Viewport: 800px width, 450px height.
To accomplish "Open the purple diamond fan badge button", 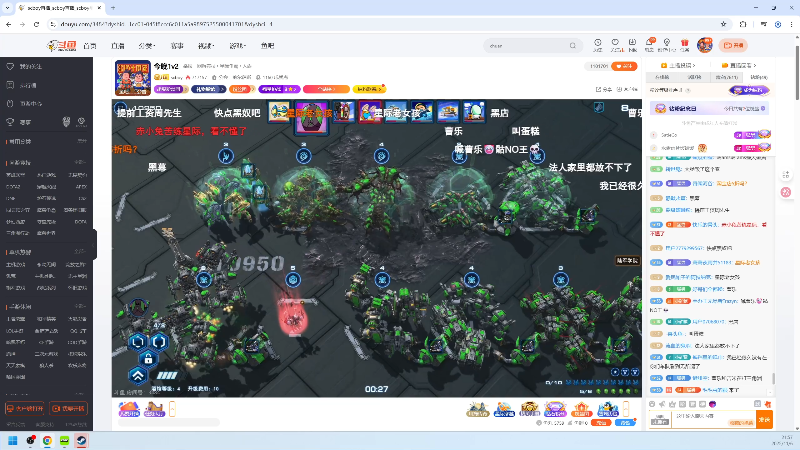I will [749, 90].
